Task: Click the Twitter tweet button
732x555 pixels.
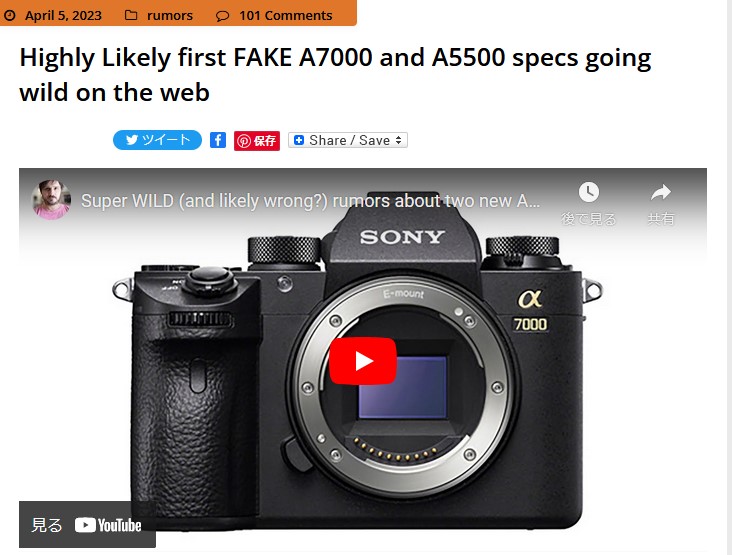Action: click(157, 140)
